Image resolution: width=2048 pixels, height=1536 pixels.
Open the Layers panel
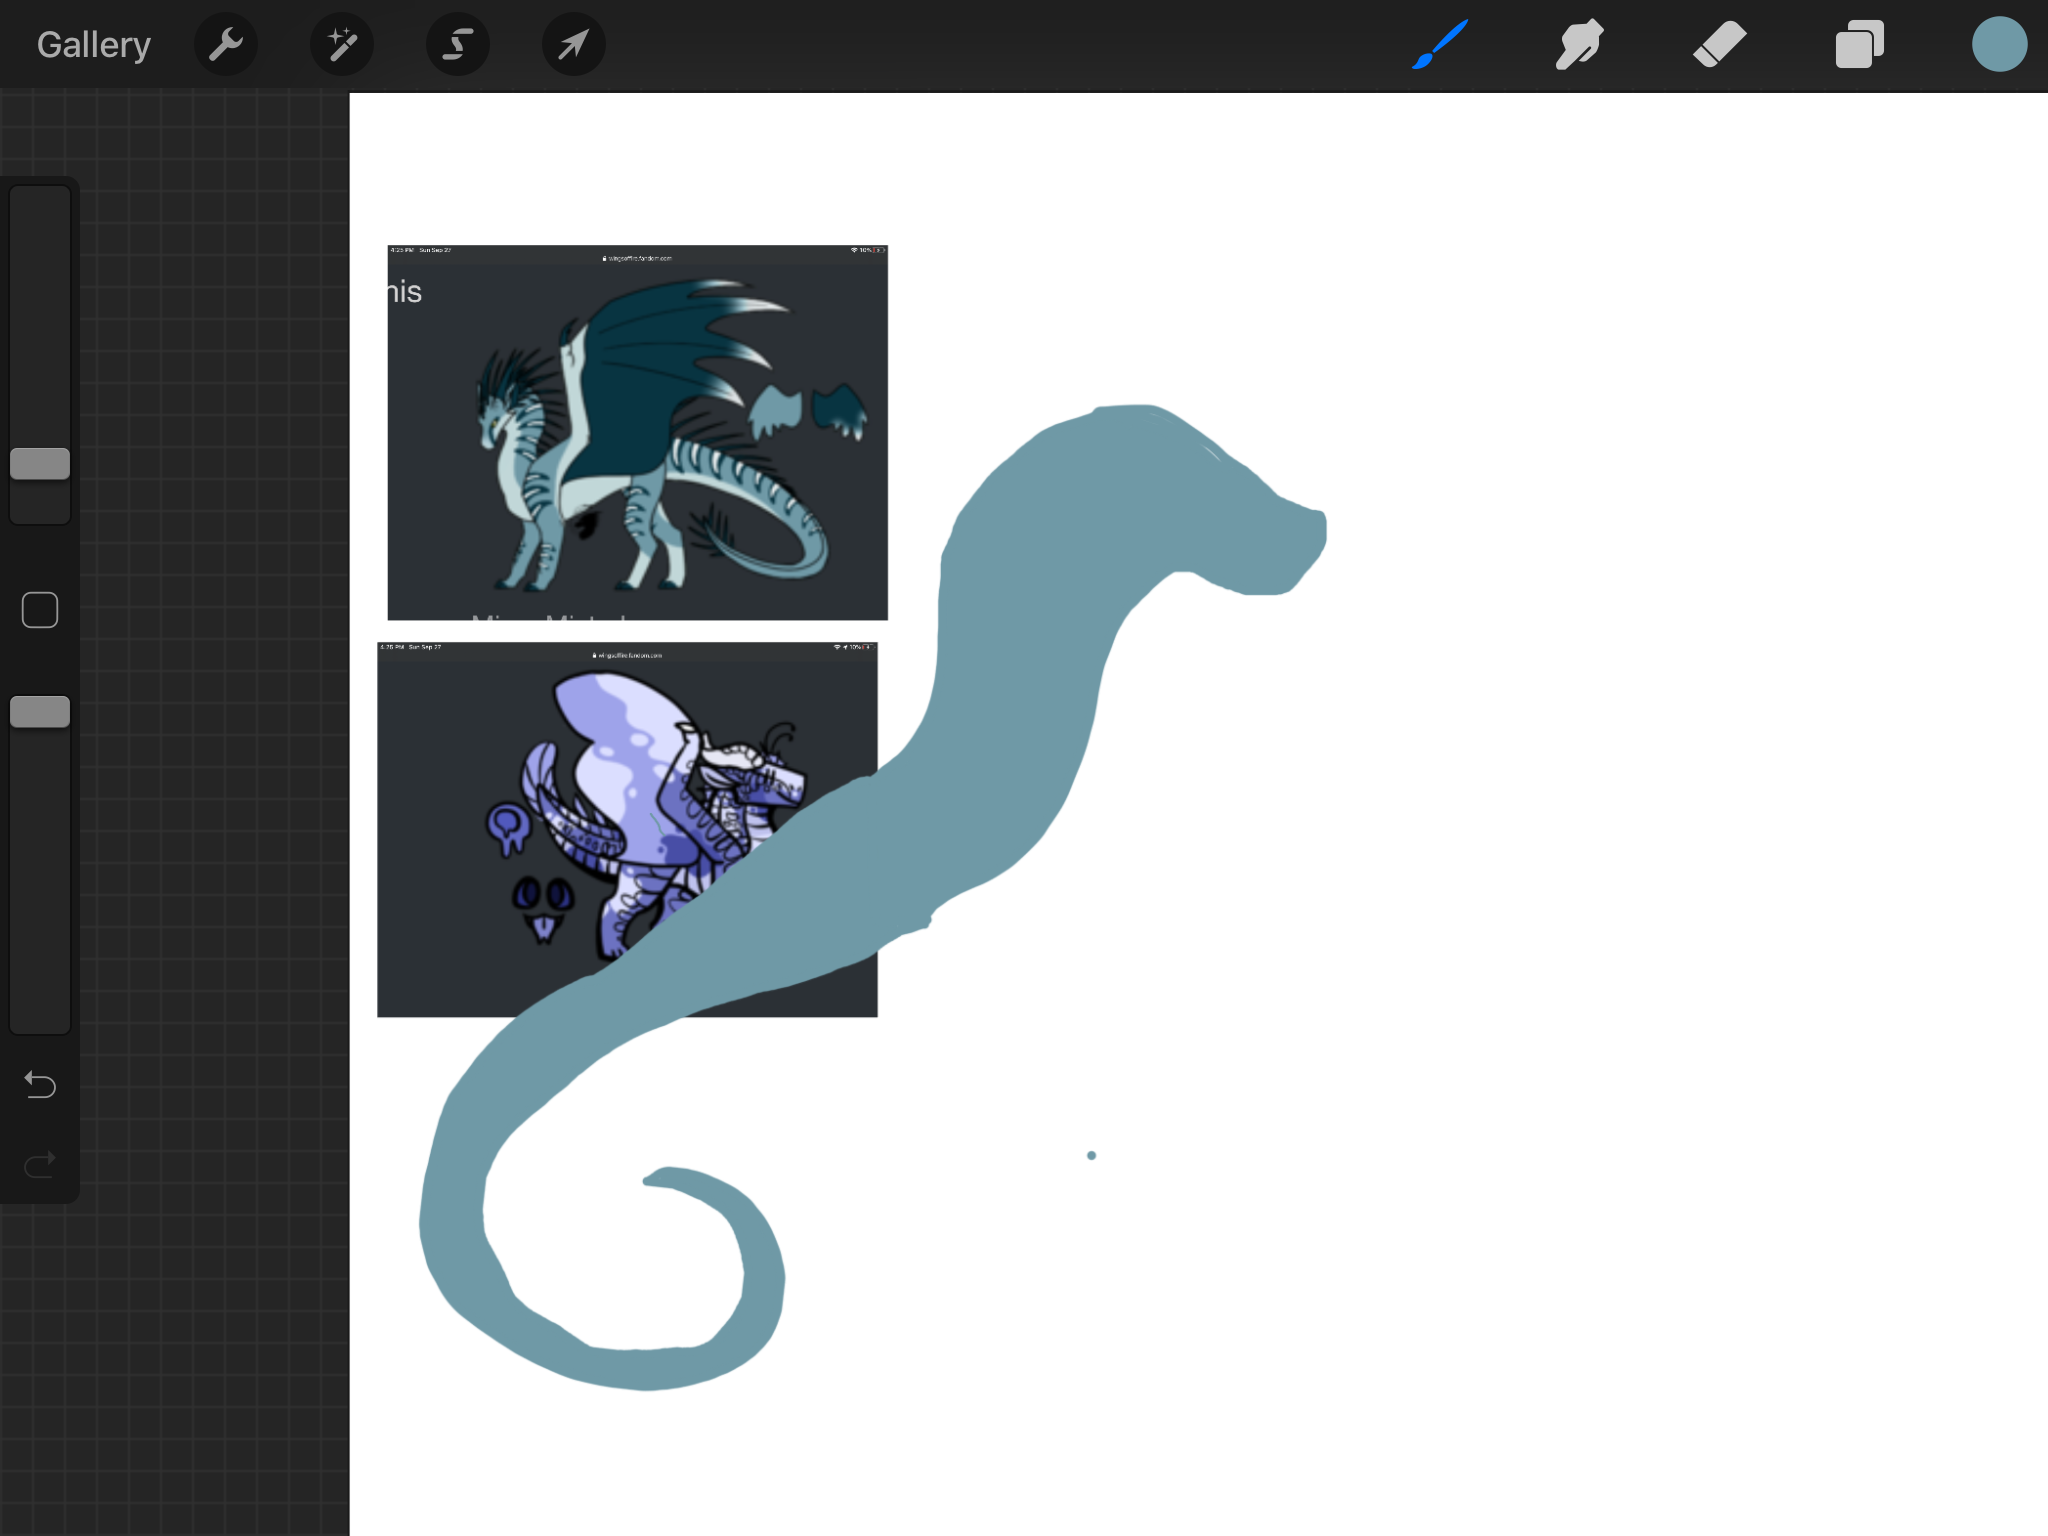[1859, 45]
